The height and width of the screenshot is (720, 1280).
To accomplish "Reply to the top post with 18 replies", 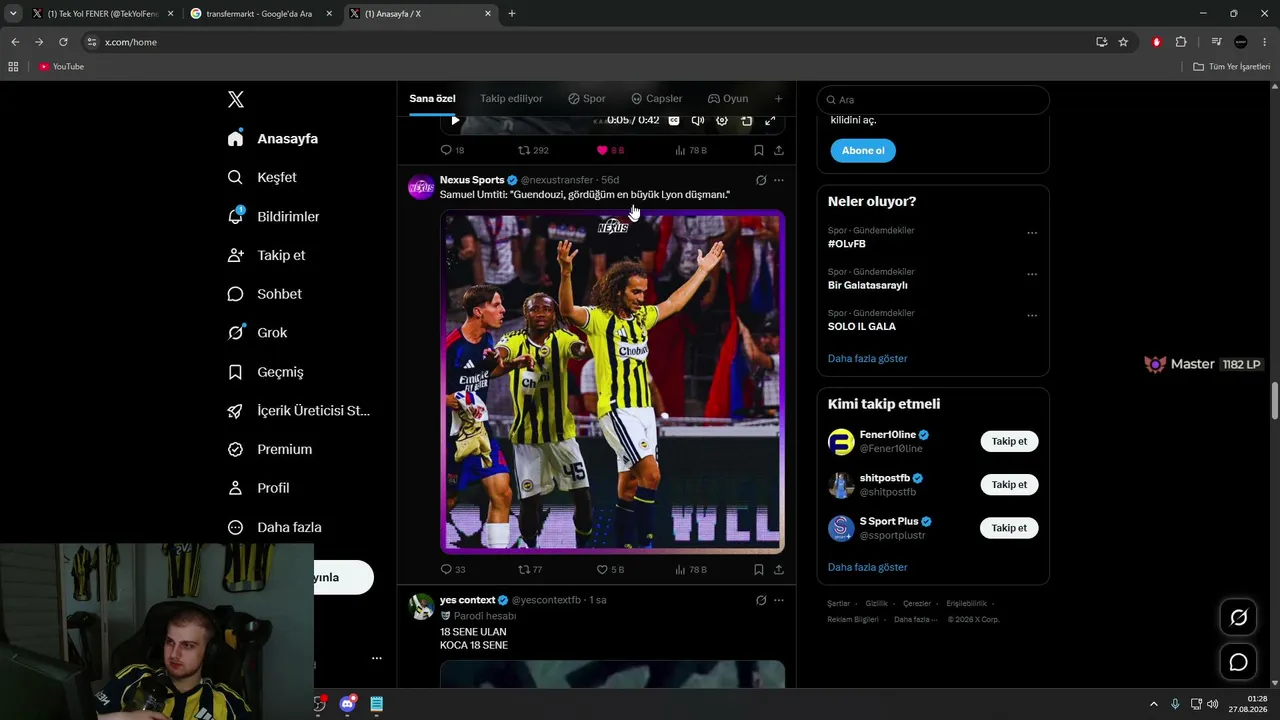I will [452, 150].
